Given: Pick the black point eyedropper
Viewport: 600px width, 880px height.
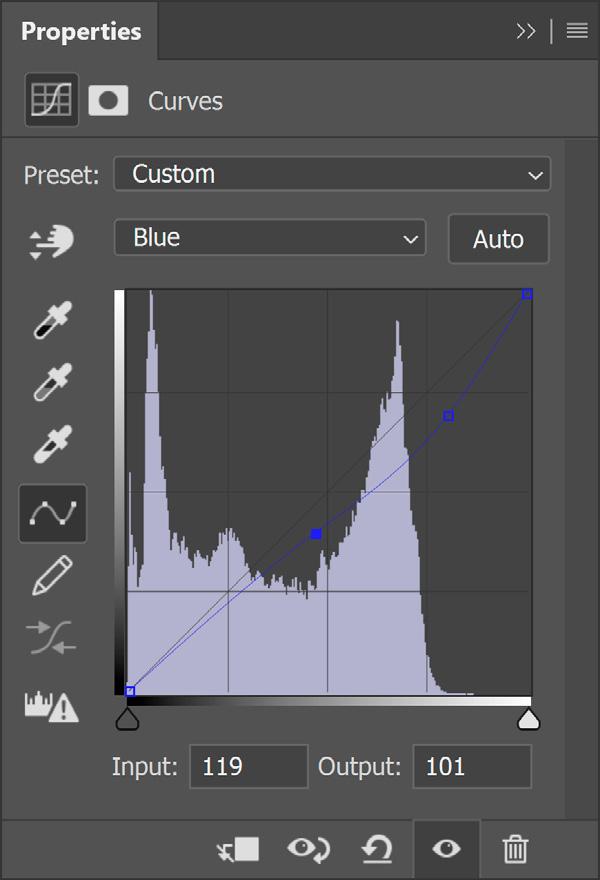Looking at the screenshot, I should pos(52,321).
